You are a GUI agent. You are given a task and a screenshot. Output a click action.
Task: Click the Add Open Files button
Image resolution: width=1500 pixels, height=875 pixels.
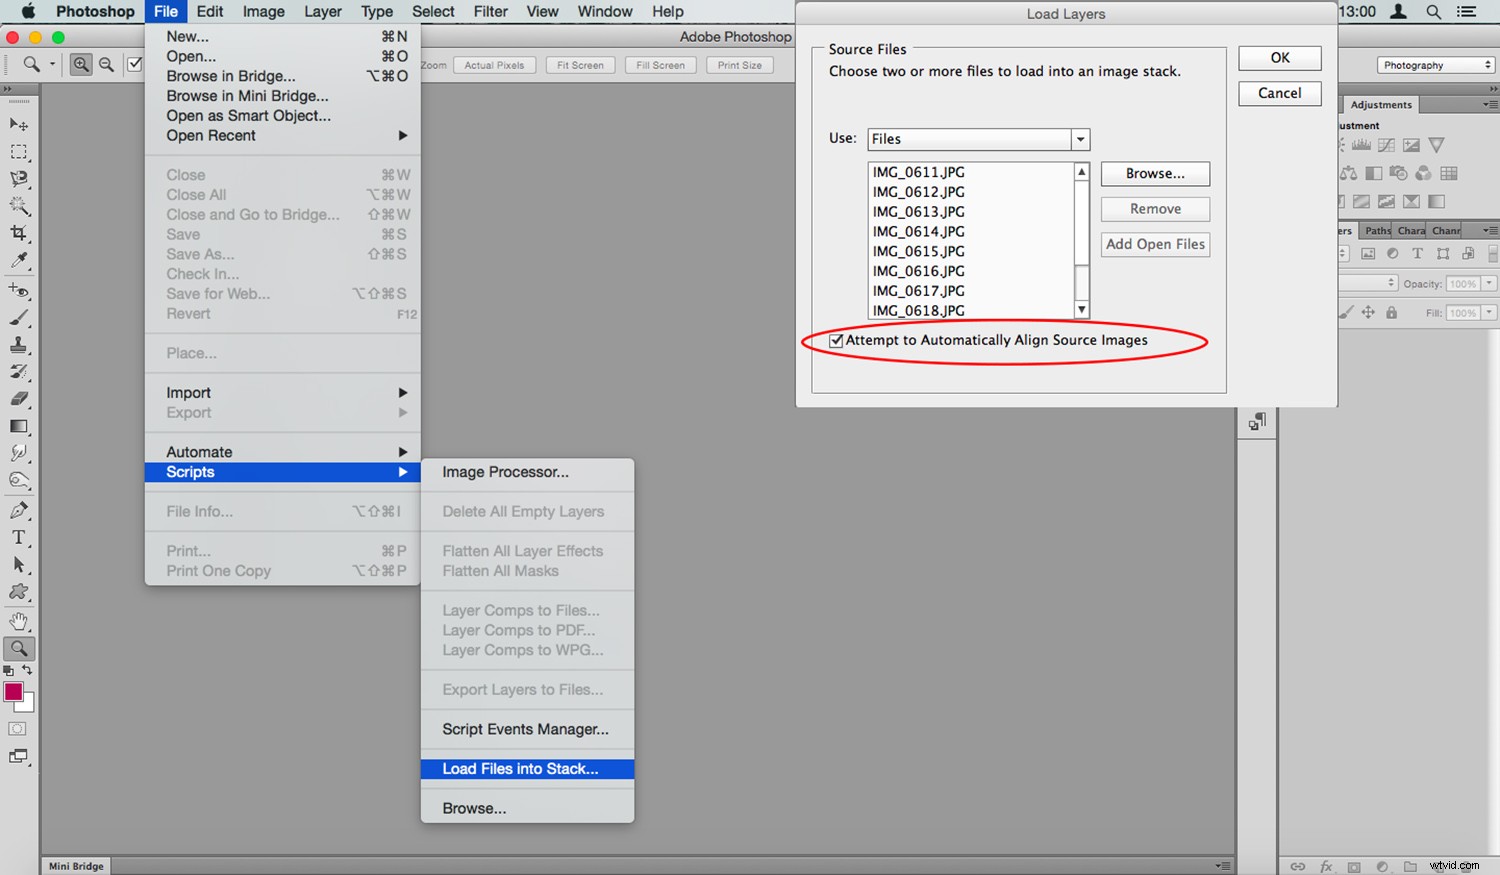(x=1155, y=244)
